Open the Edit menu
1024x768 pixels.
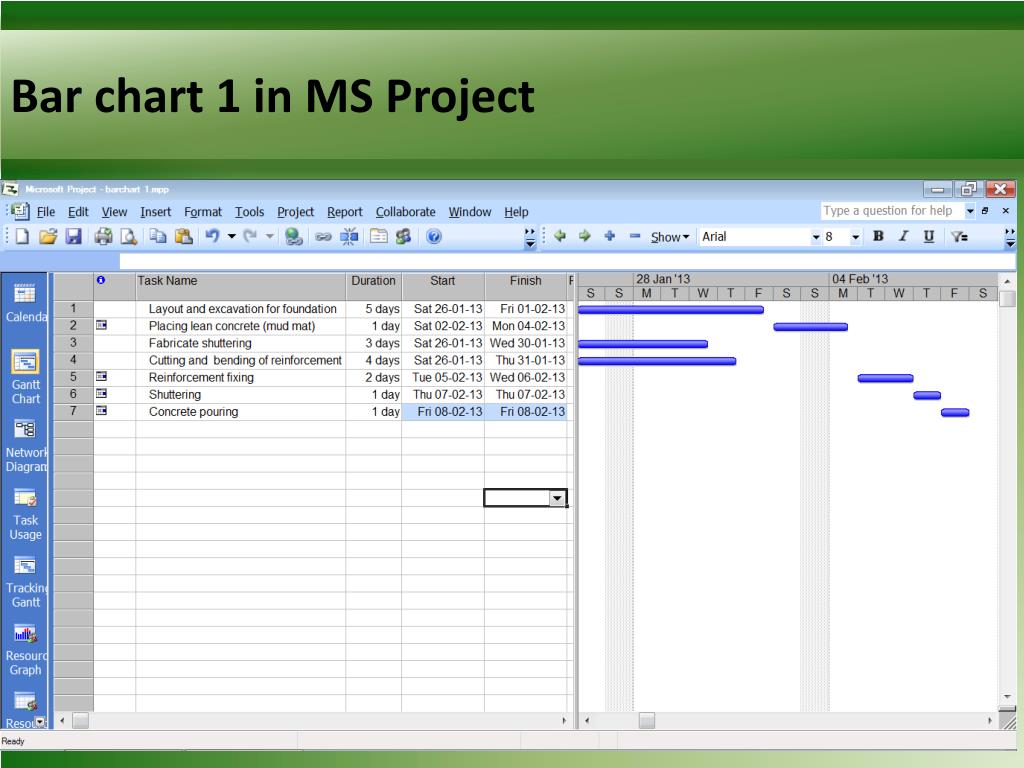[78, 212]
